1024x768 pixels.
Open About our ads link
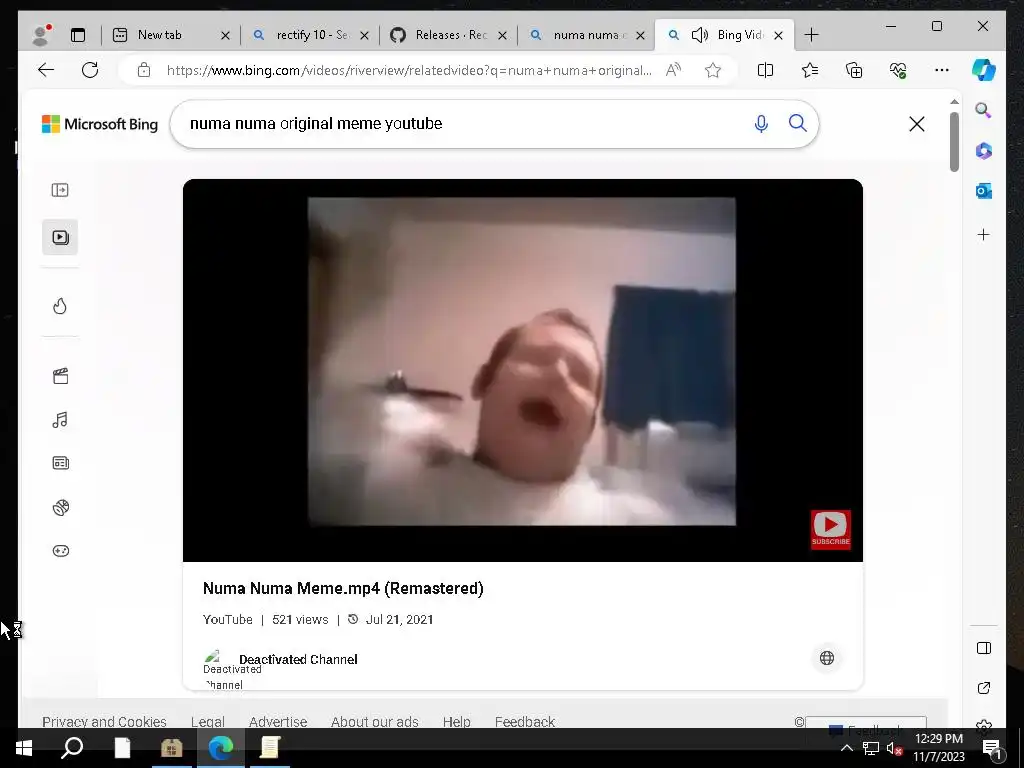[374, 722]
